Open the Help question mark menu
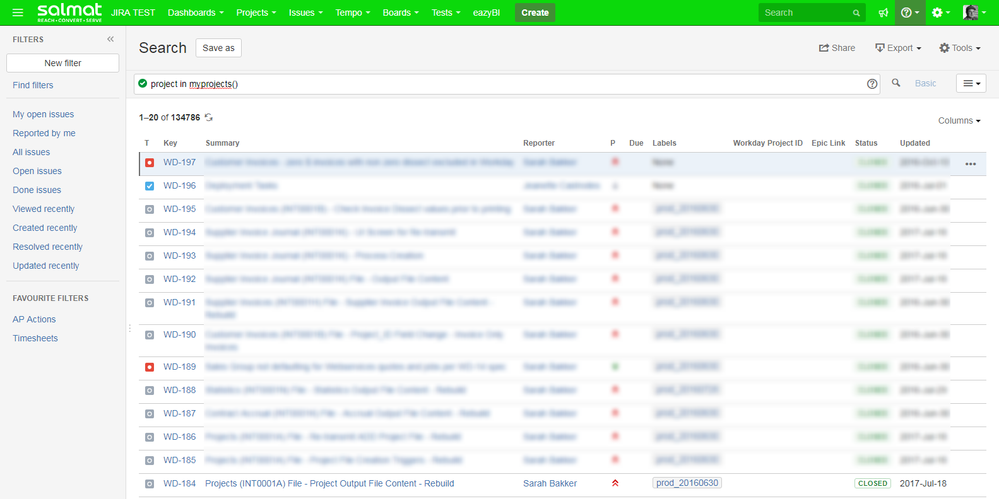This screenshot has height=499, width=999. (x=910, y=13)
